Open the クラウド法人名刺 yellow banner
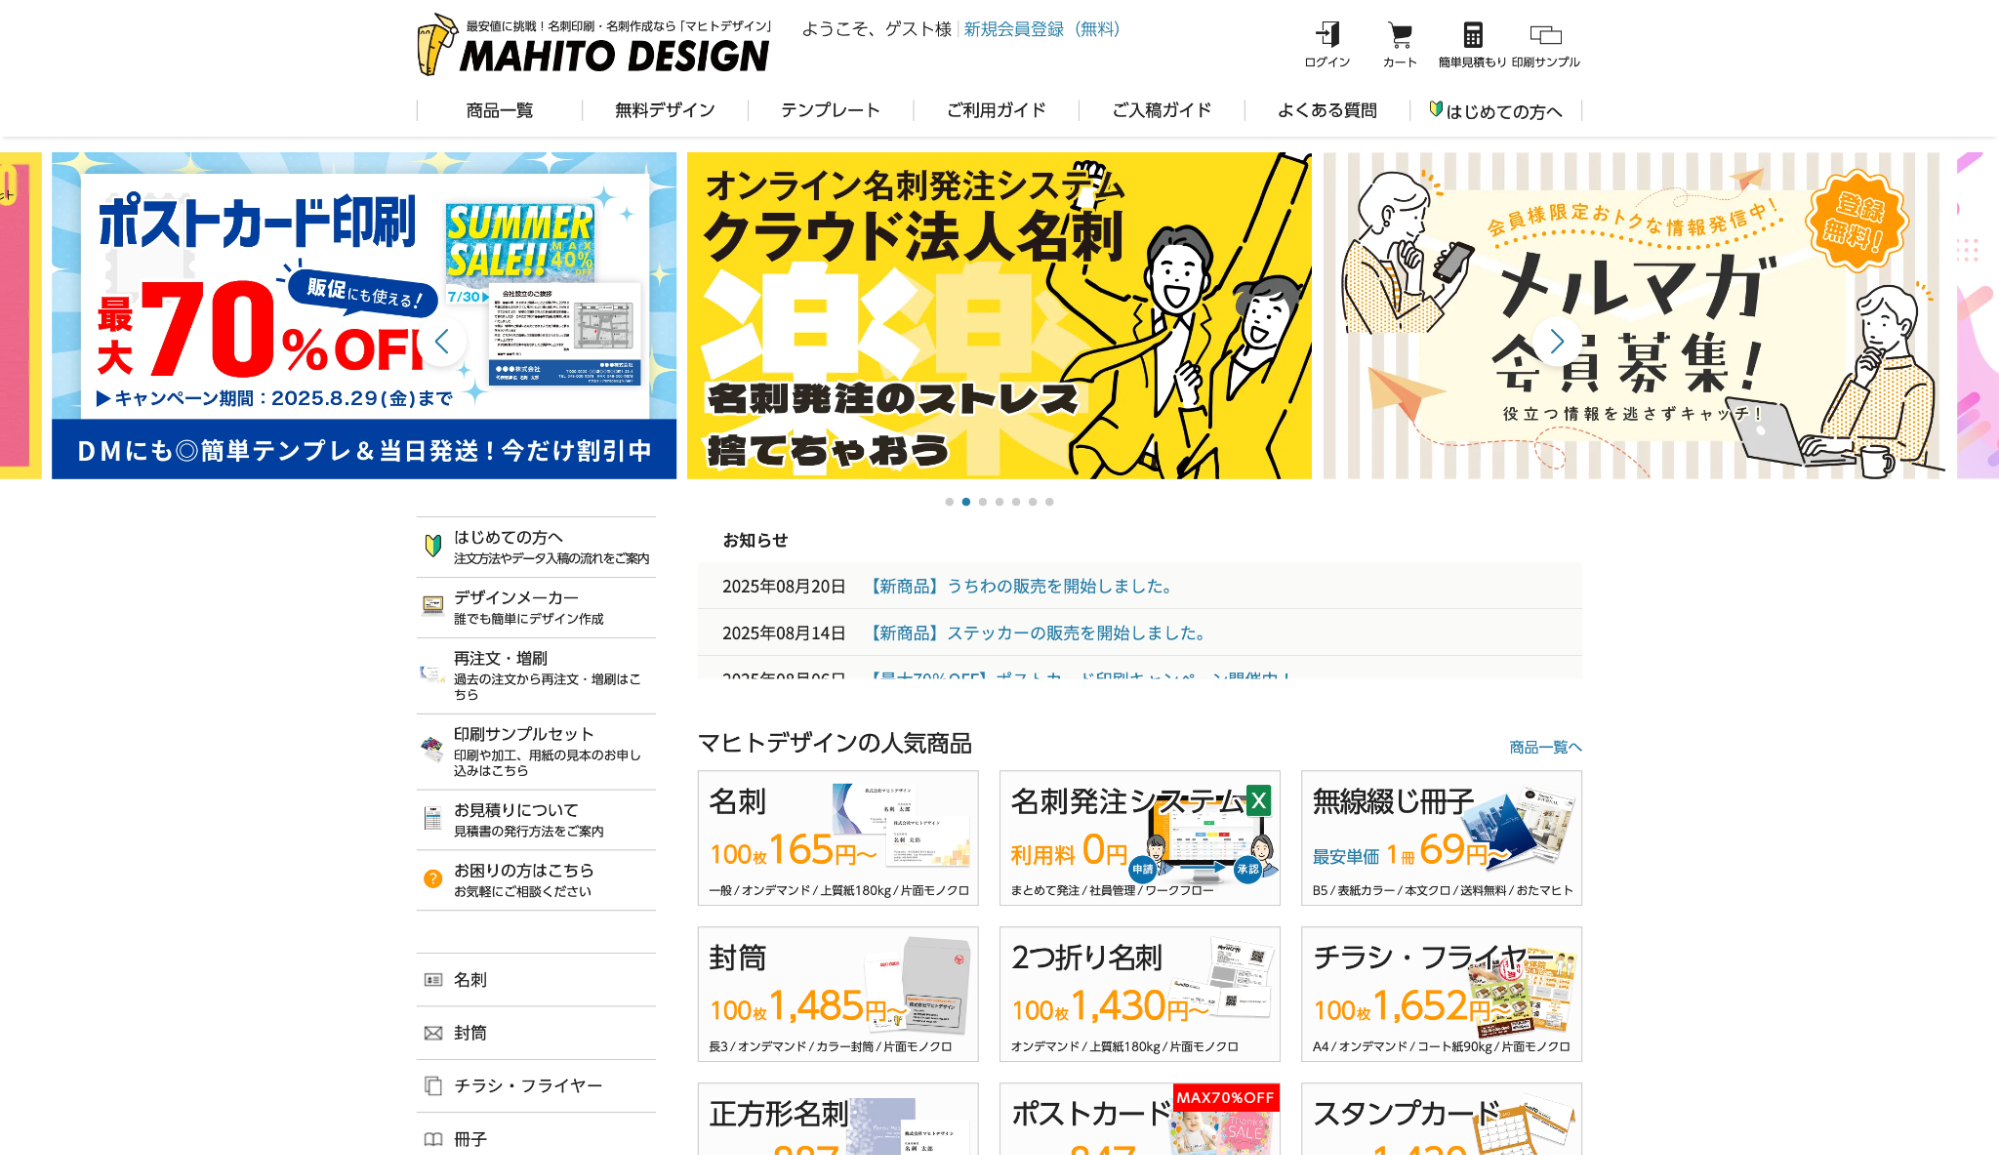 tap(999, 315)
